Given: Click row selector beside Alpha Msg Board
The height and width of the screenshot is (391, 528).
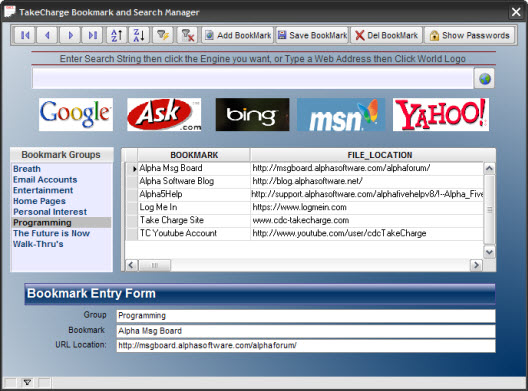Looking at the screenshot, I should 132,168.
